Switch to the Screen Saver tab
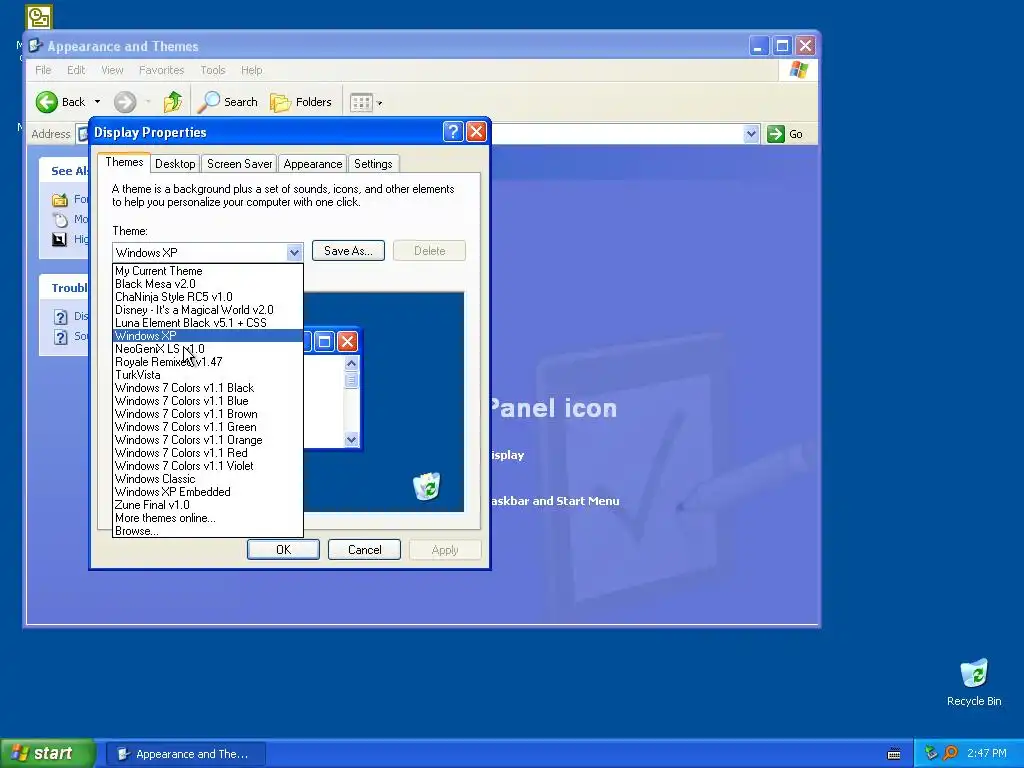The width and height of the screenshot is (1024, 768). coord(240,164)
